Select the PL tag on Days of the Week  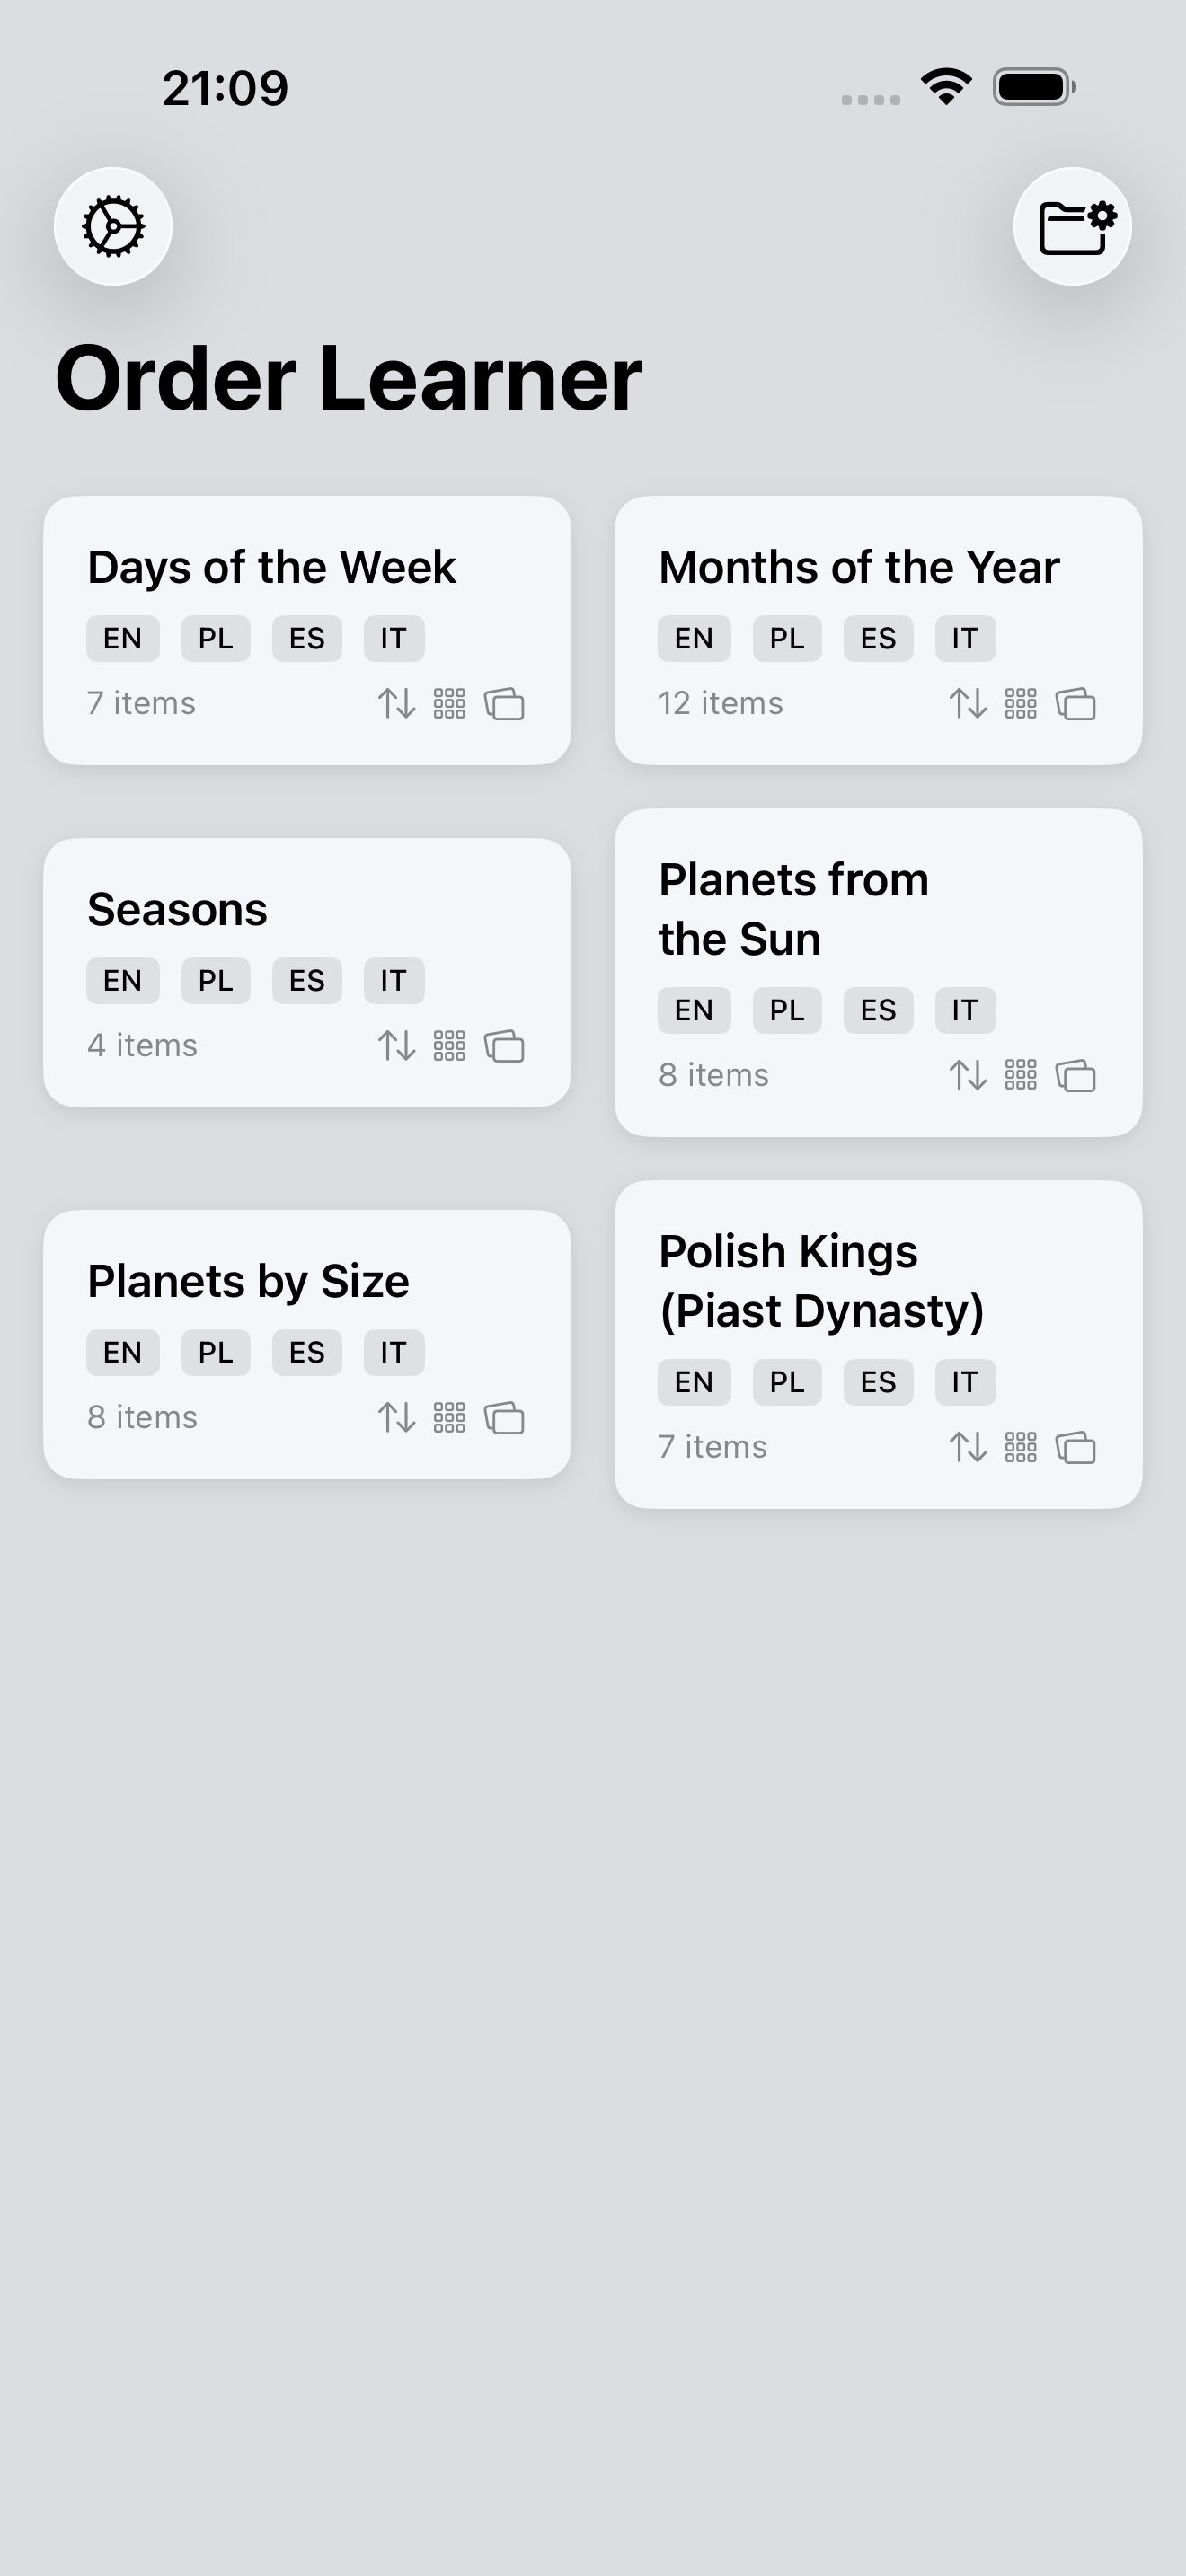click(x=215, y=638)
